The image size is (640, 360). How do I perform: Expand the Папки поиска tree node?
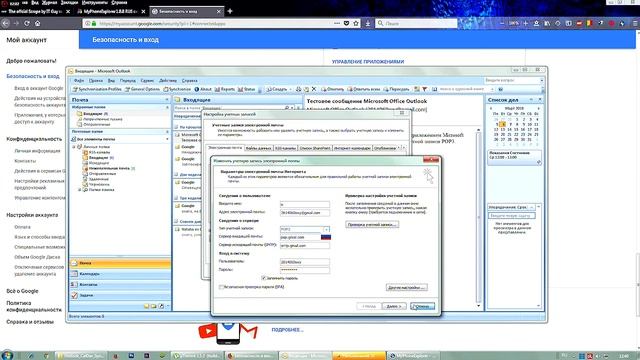[x=80, y=190]
